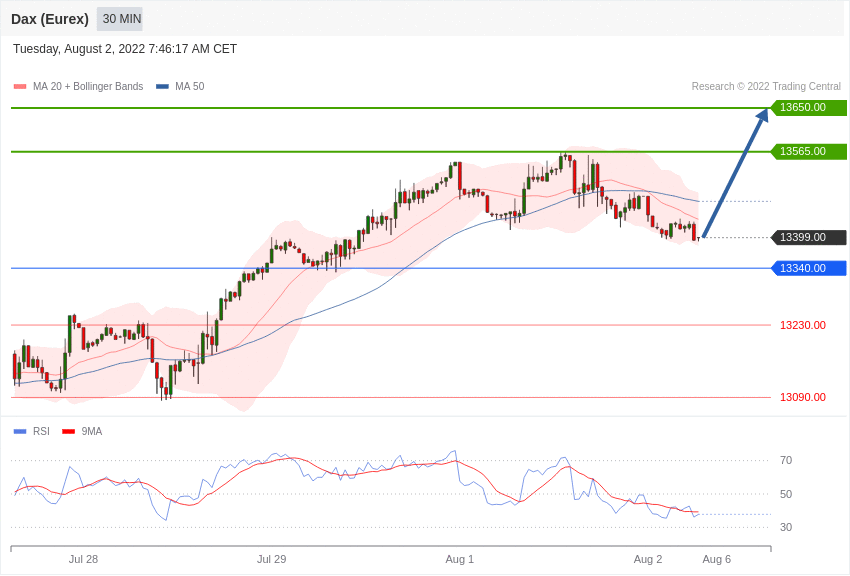Click the Jul 28 date on the time axis
Viewport: 850px width, 576px height.
(x=83, y=559)
